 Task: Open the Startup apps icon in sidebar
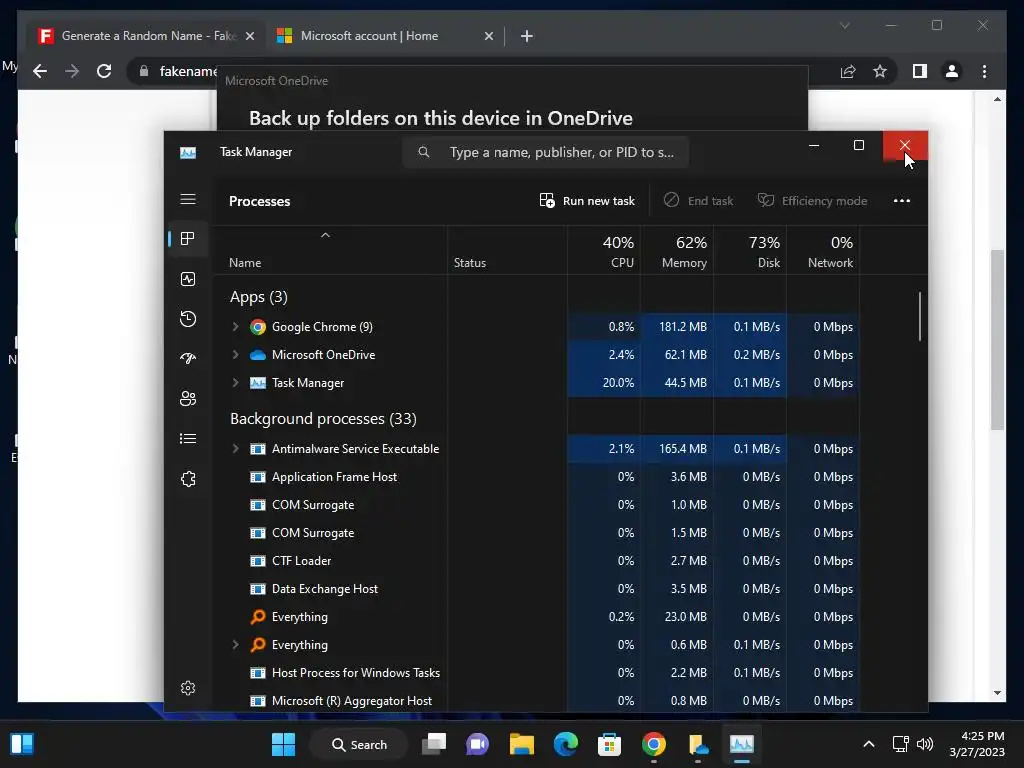tap(188, 359)
